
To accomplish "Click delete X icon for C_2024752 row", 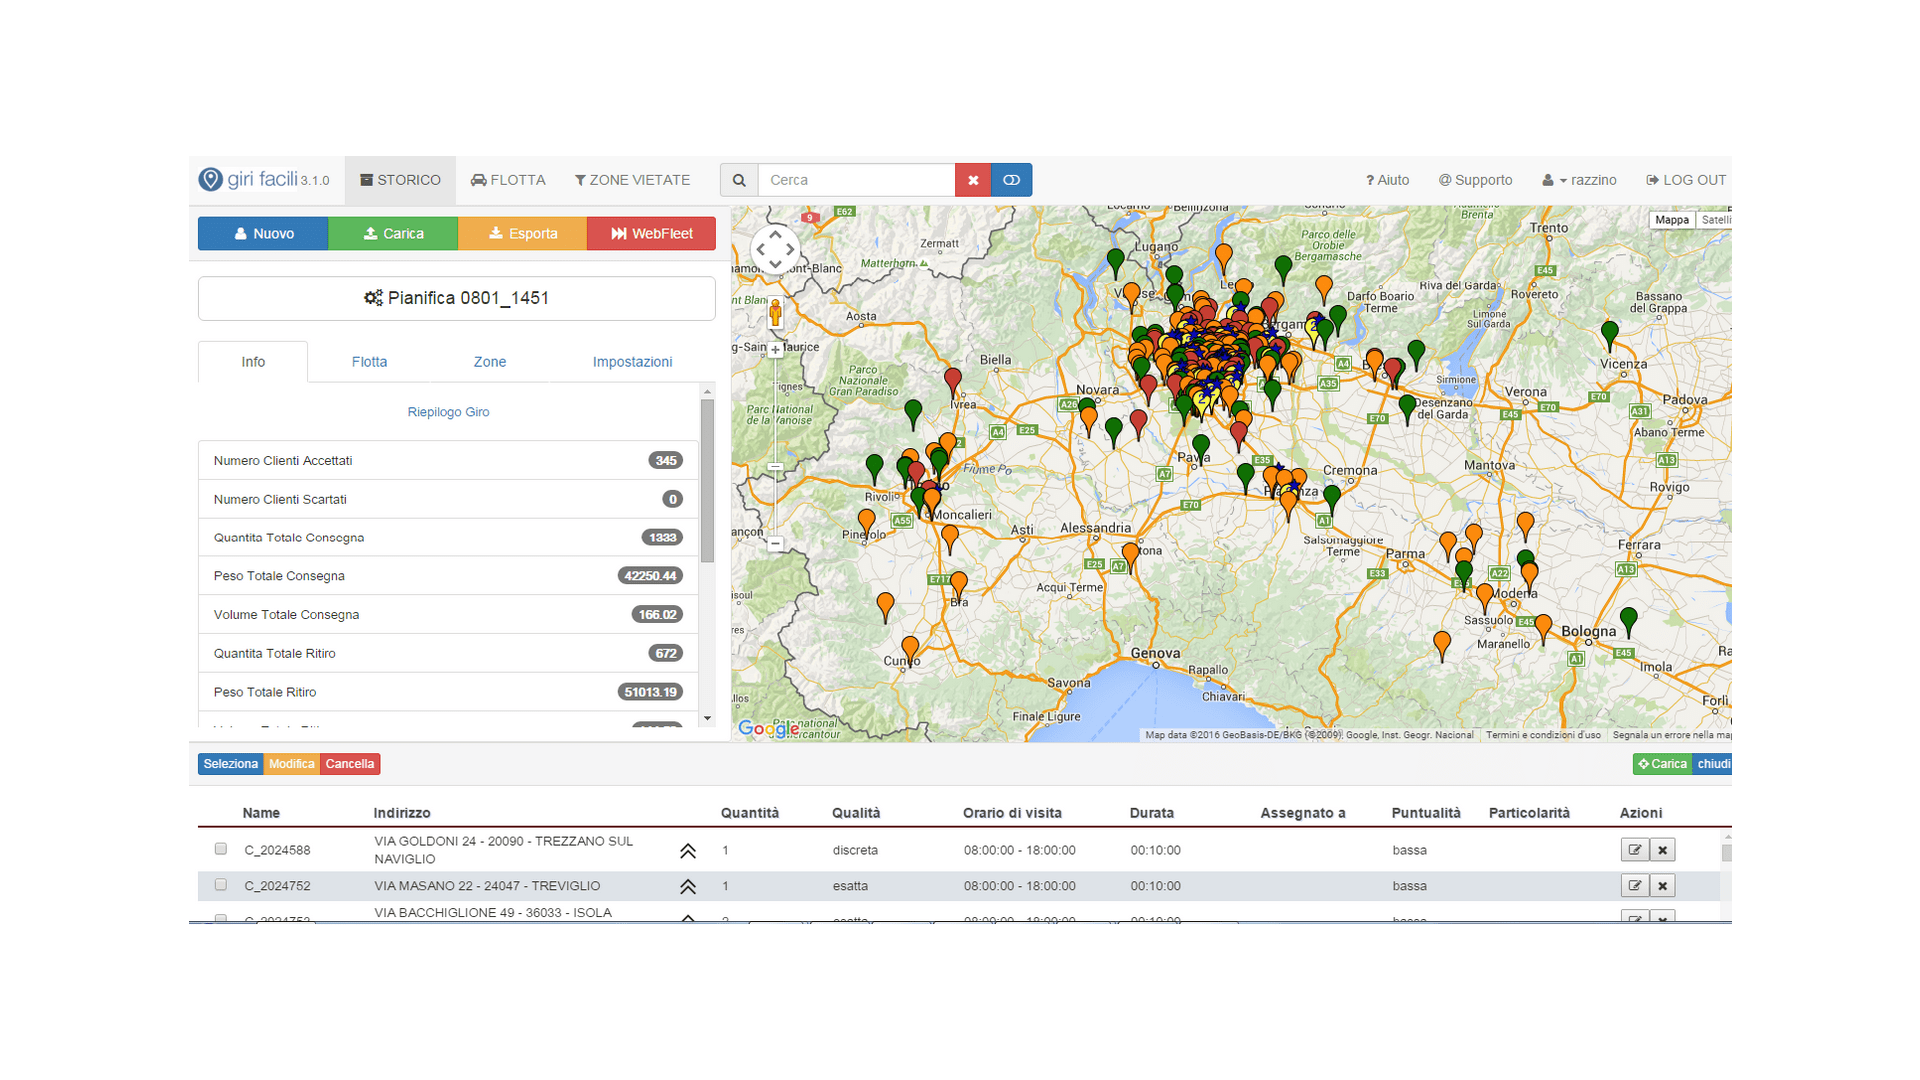I will click(1662, 886).
